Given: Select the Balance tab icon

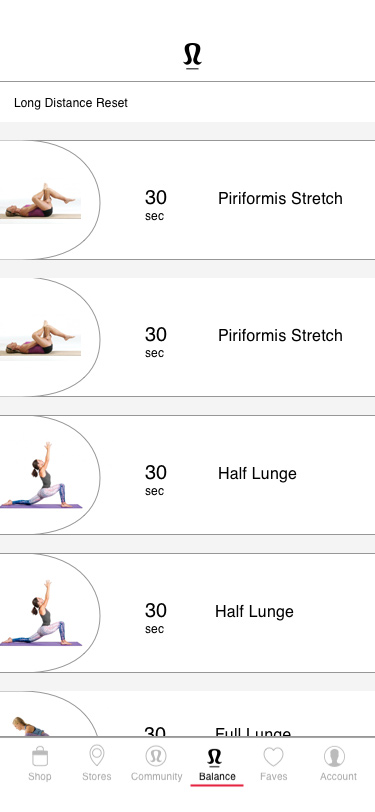Looking at the screenshot, I should [x=214, y=758].
